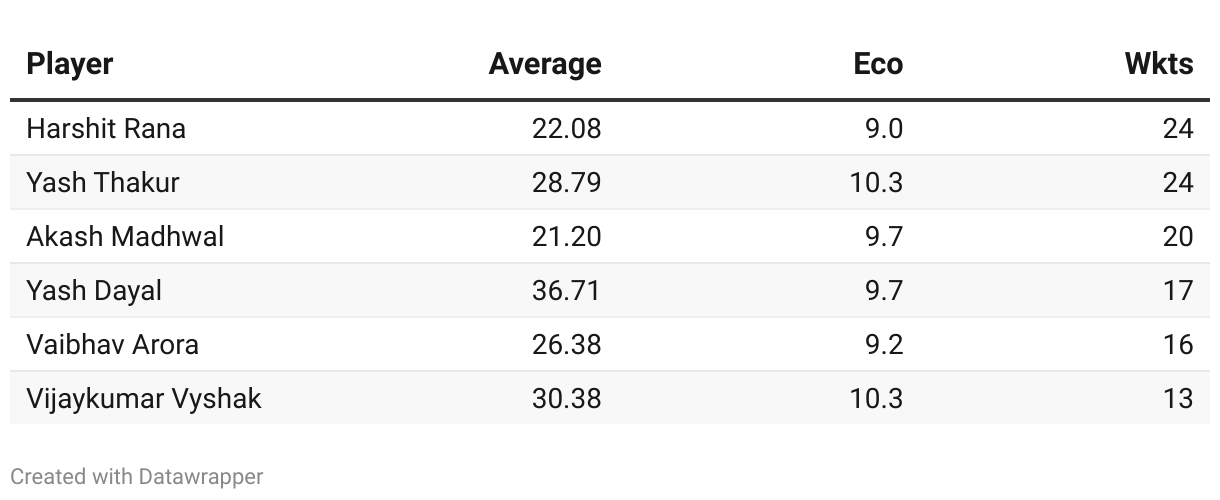This screenshot has width=1220, height=500.
Task: Select Yash Dayal's 17 wickets cell
Action: coord(1178,291)
